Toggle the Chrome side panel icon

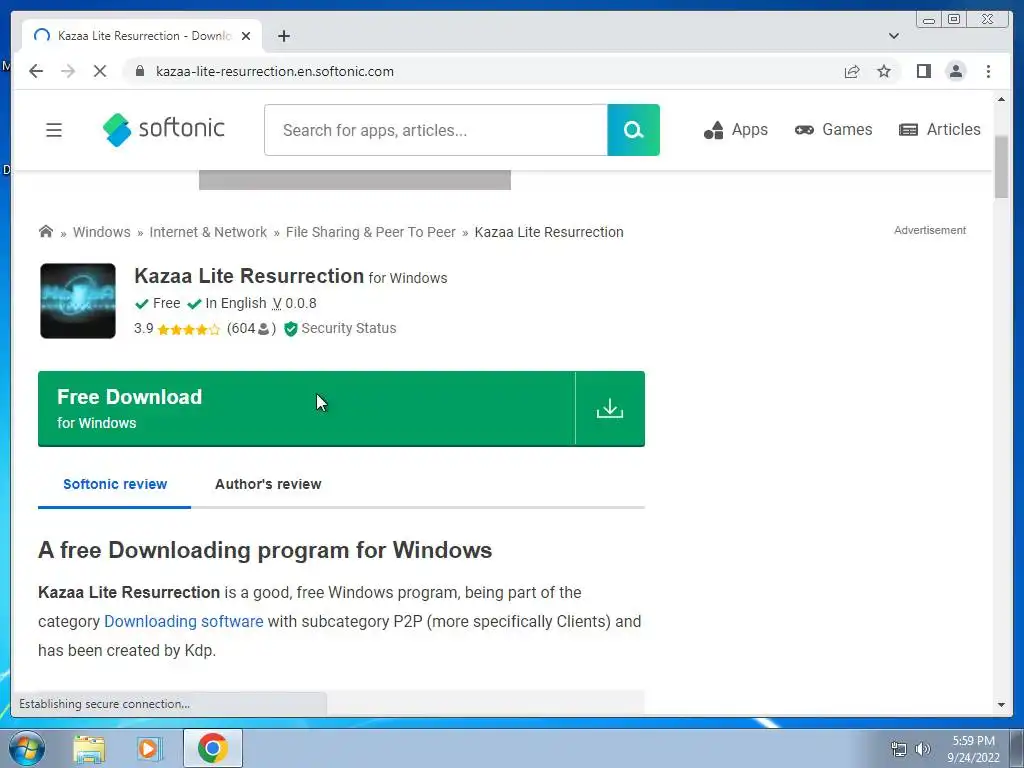[923, 71]
